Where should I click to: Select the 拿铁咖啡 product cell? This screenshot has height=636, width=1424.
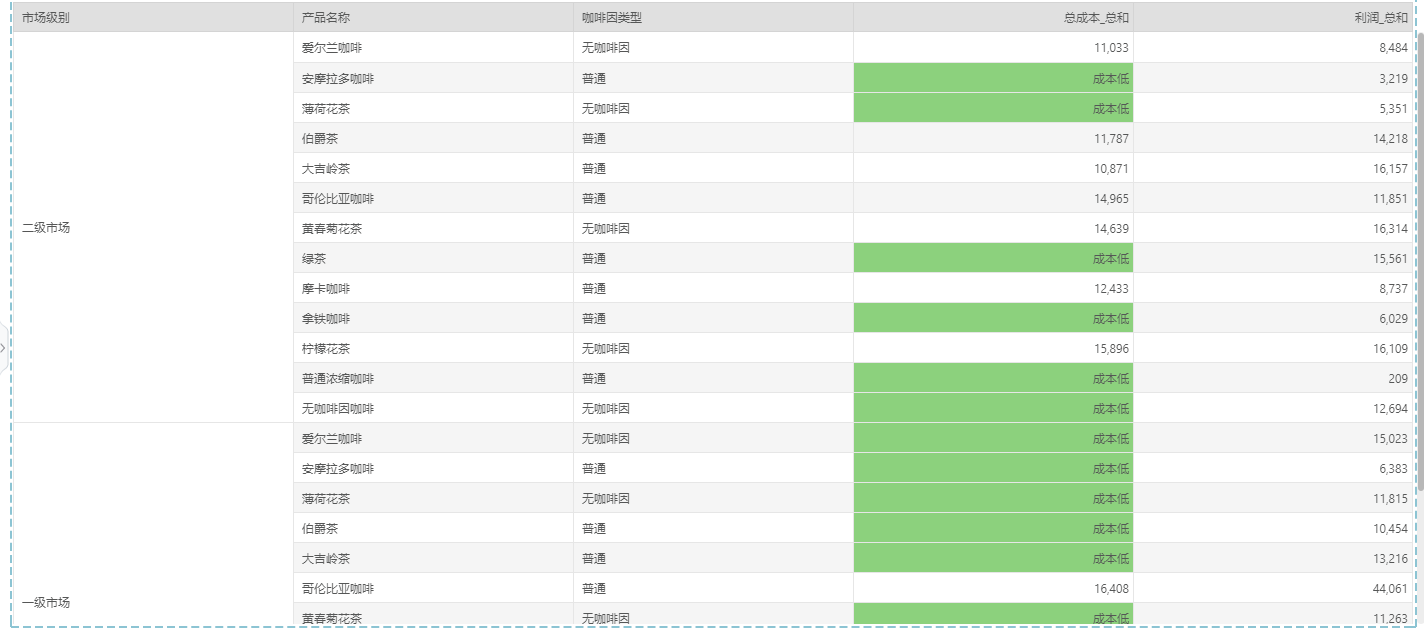[326, 319]
